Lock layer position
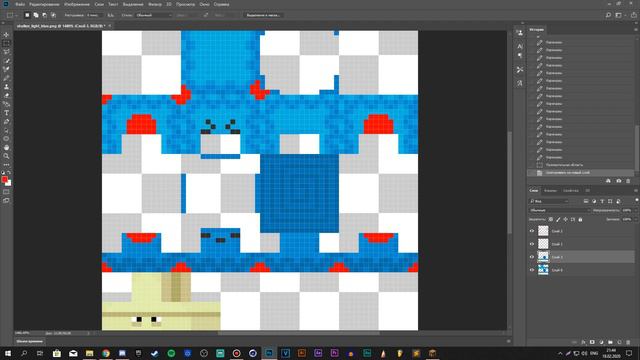640x360 pixels. click(x=565, y=220)
